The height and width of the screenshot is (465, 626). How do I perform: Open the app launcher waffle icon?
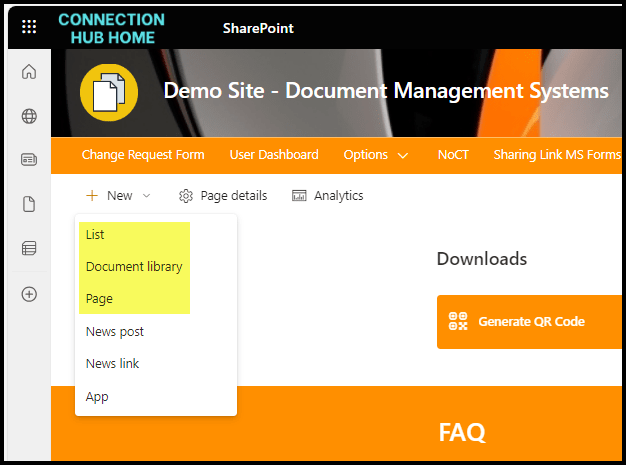[28, 28]
